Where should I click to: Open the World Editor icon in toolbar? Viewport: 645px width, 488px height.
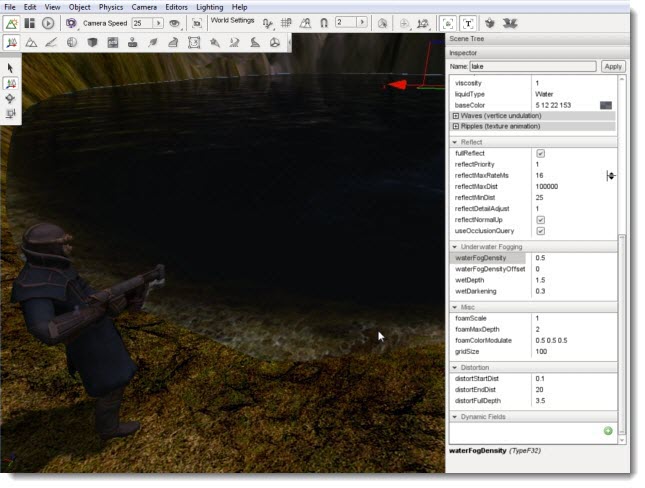pyautogui.click(x=12, y=23)
